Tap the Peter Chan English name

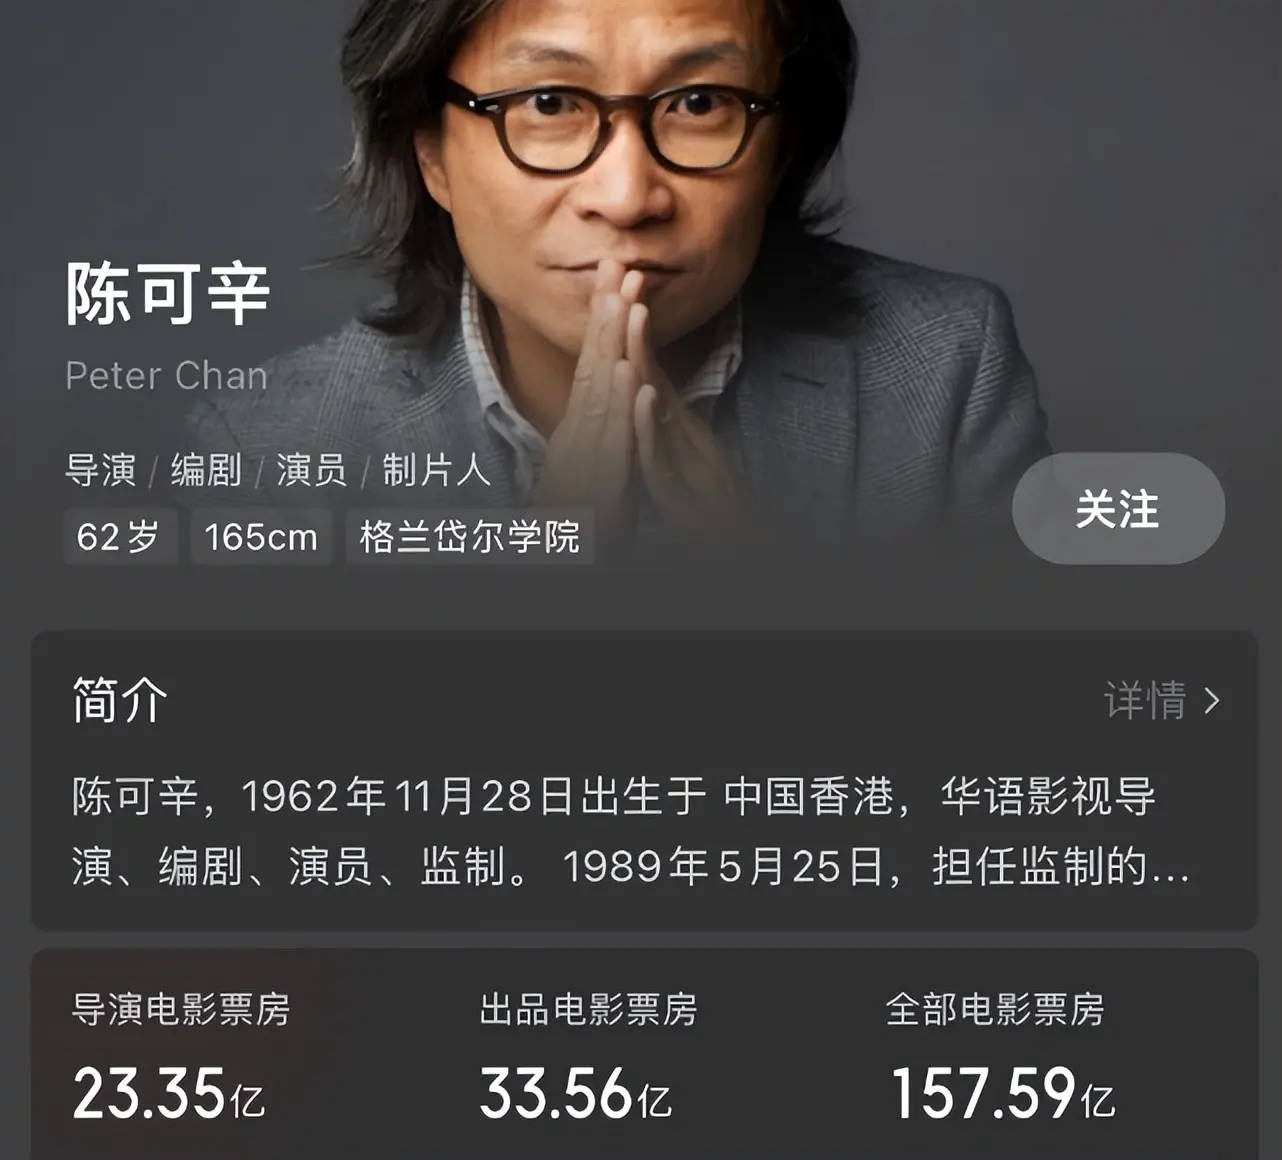167,376
